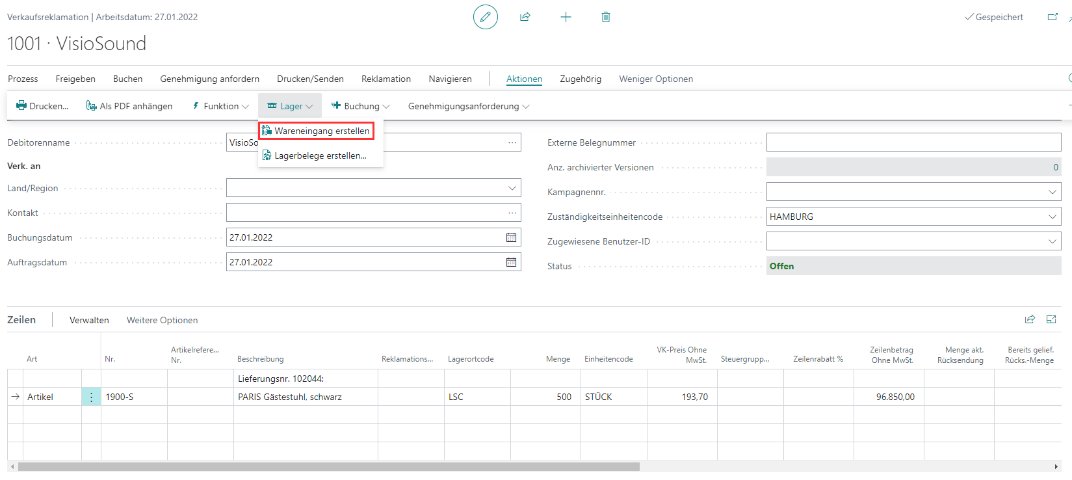Click Als PDF anhängen button
Screen dimensions: 1072x480
pos(129,105)
